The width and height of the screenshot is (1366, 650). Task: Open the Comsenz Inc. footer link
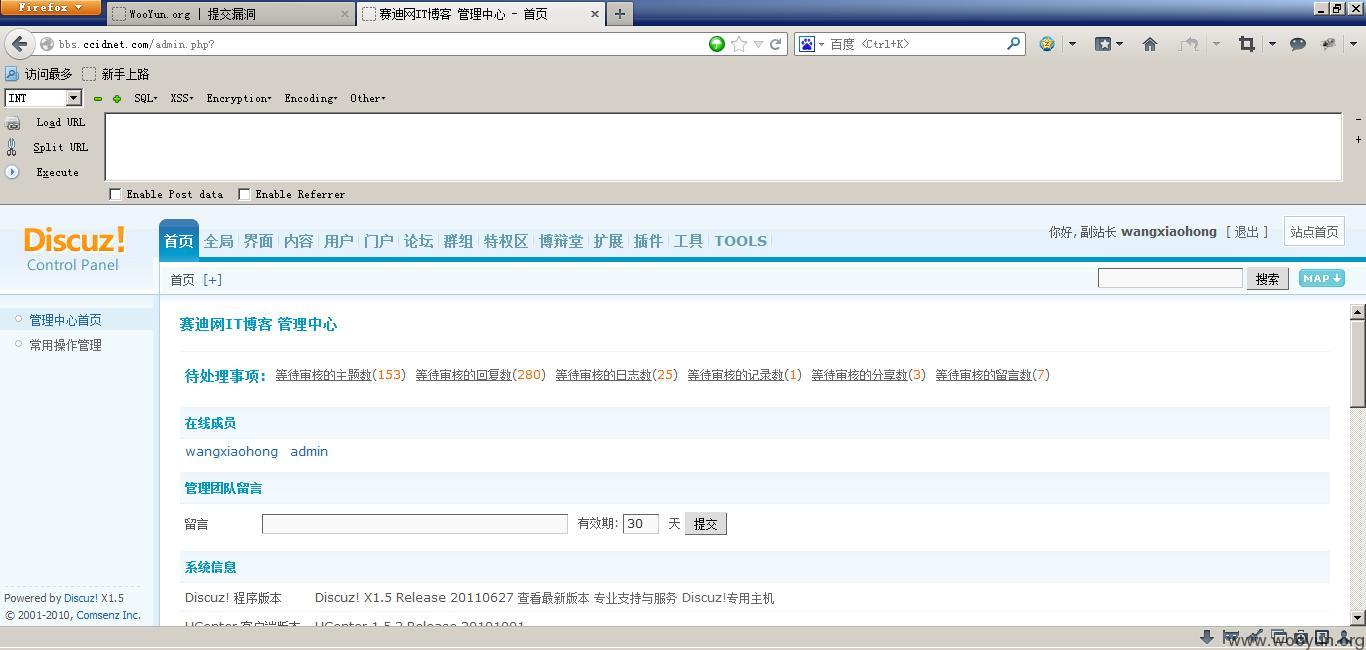coord(108,615)
